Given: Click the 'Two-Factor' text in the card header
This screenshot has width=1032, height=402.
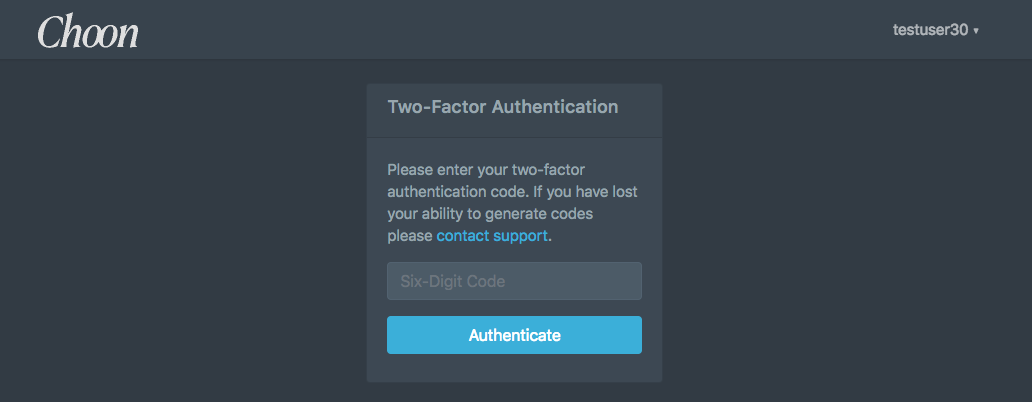Looking at the screenshot, I should [x=437, y=107].
